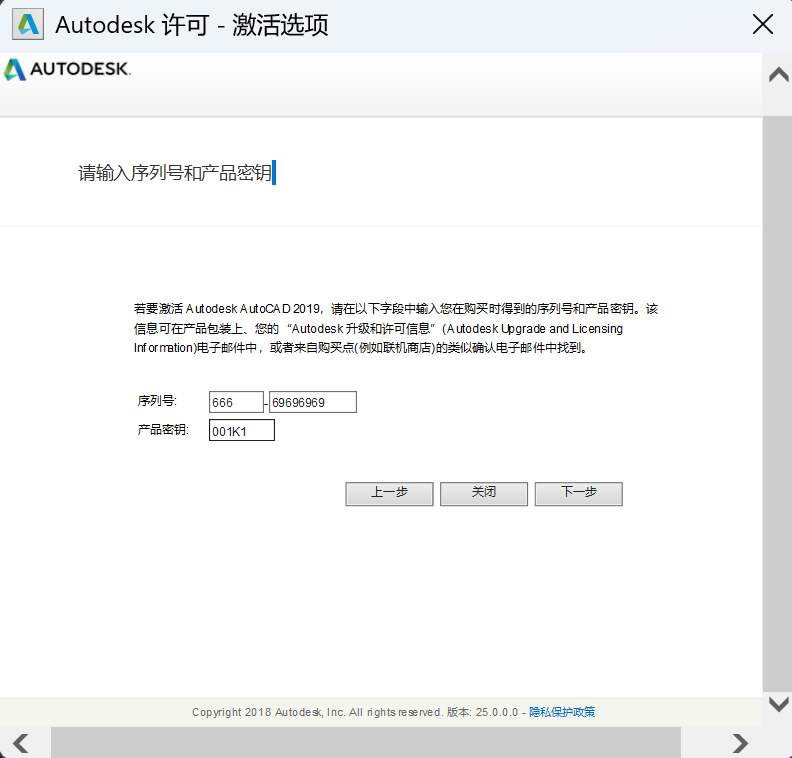Click the product key field 001K1
The width and height of the screenshot is (792, 758).
[x=242, y=431]
